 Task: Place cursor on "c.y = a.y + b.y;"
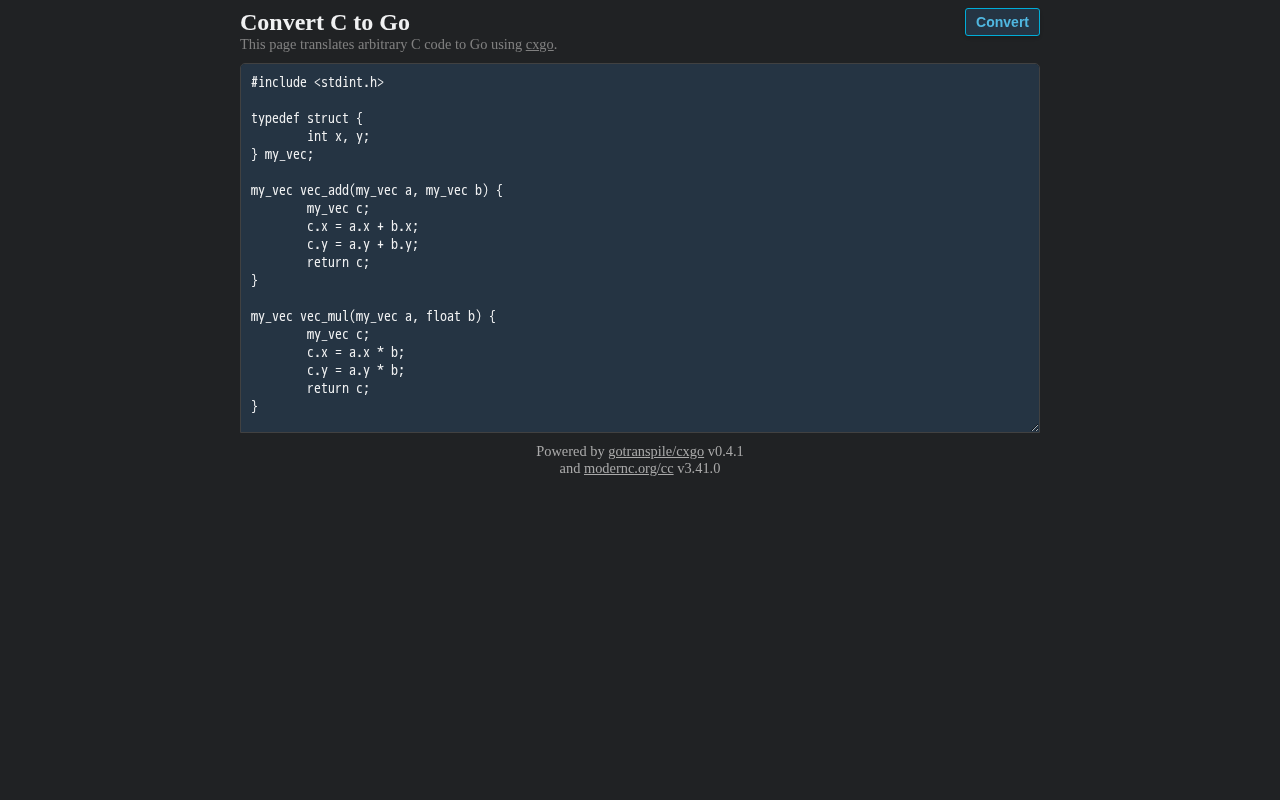(362, 244)
